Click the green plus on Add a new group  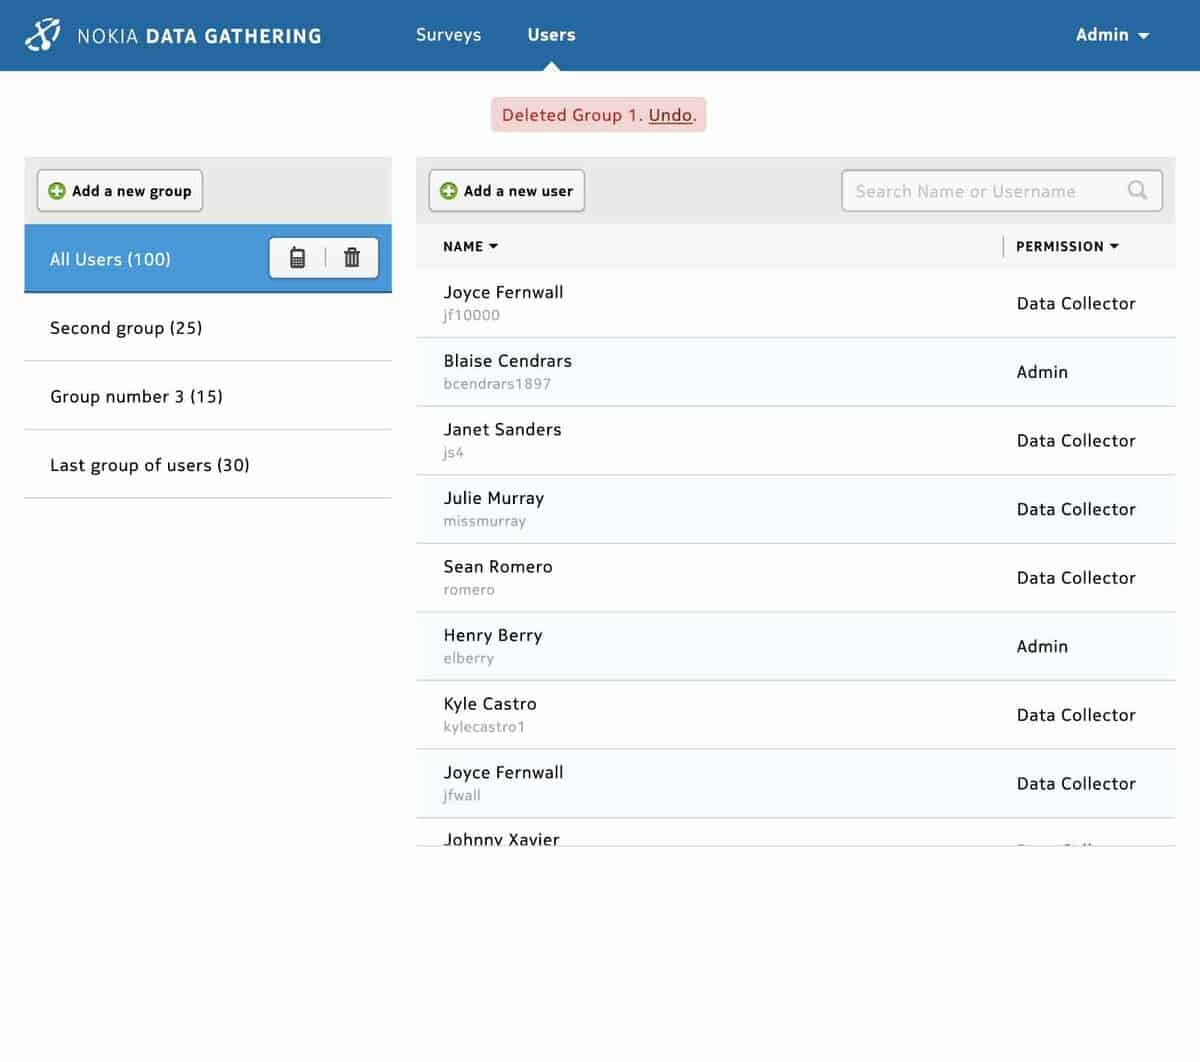click(57, 191)
